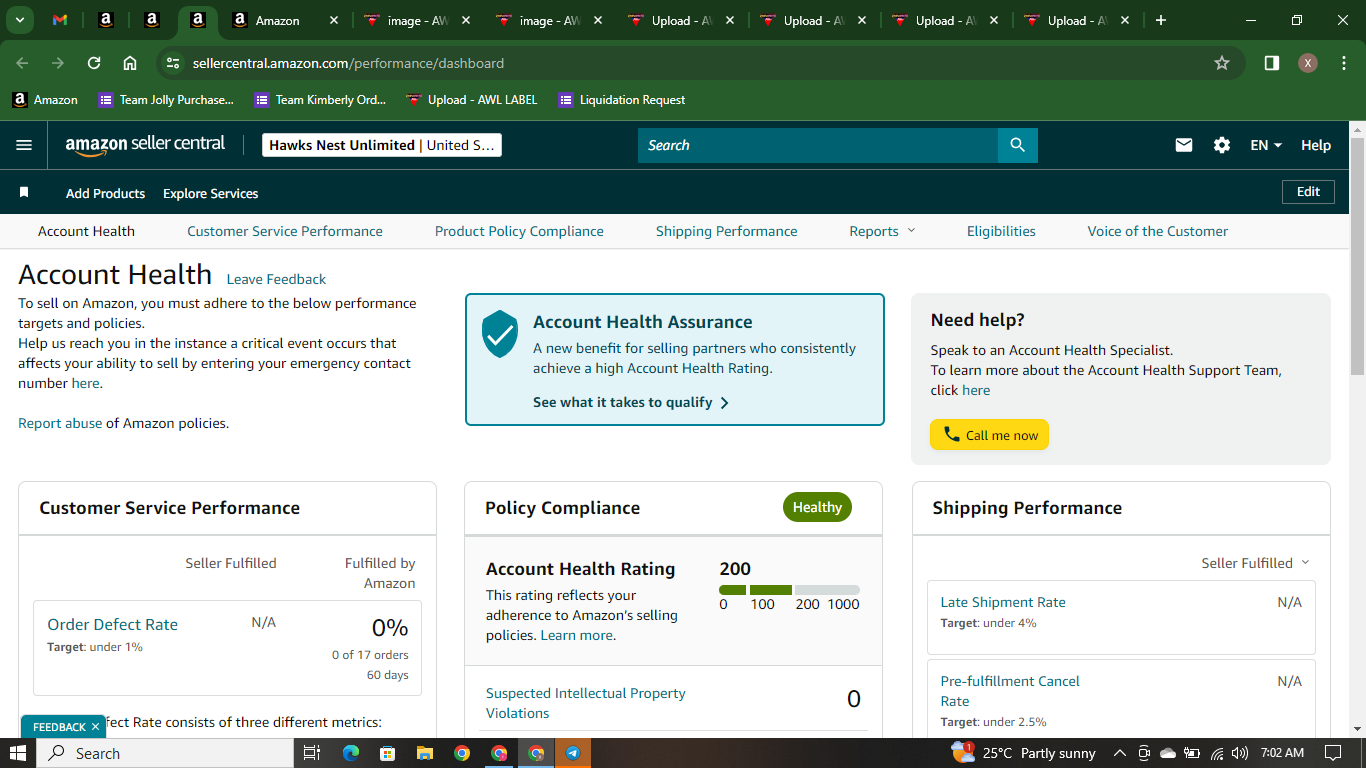Click the Seller Central search field
1366x768 pixels.
tap(818, 145)
